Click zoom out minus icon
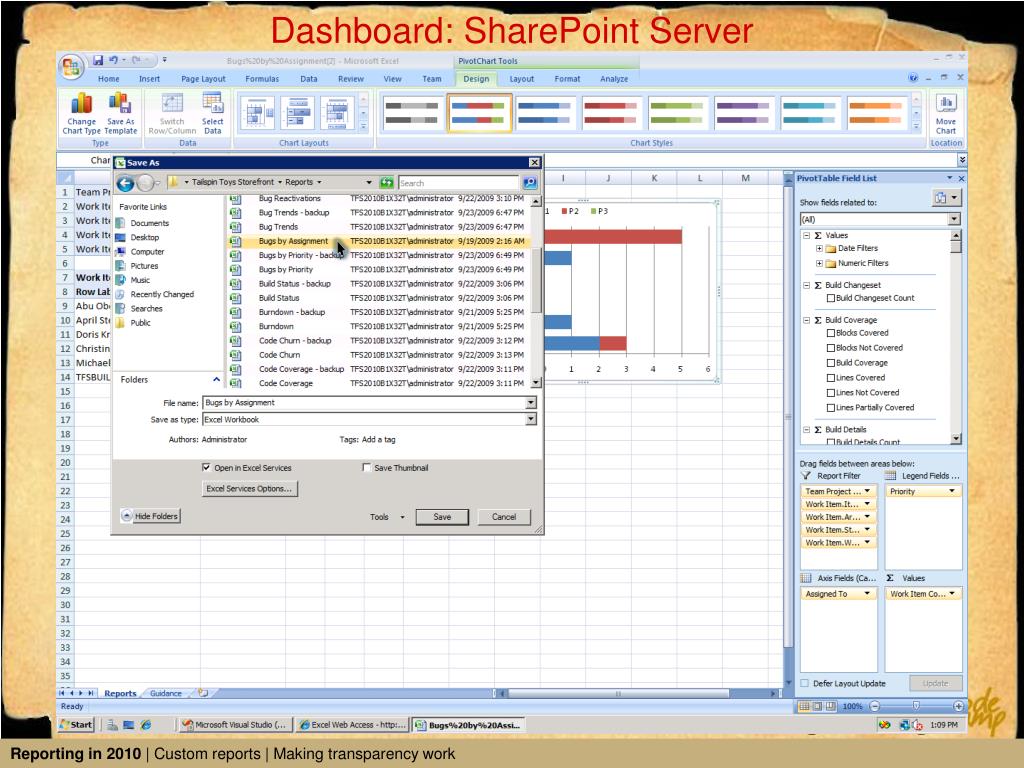Viewport: 1024px width, 768px height. pyautogui.click(x=875, y=706)
